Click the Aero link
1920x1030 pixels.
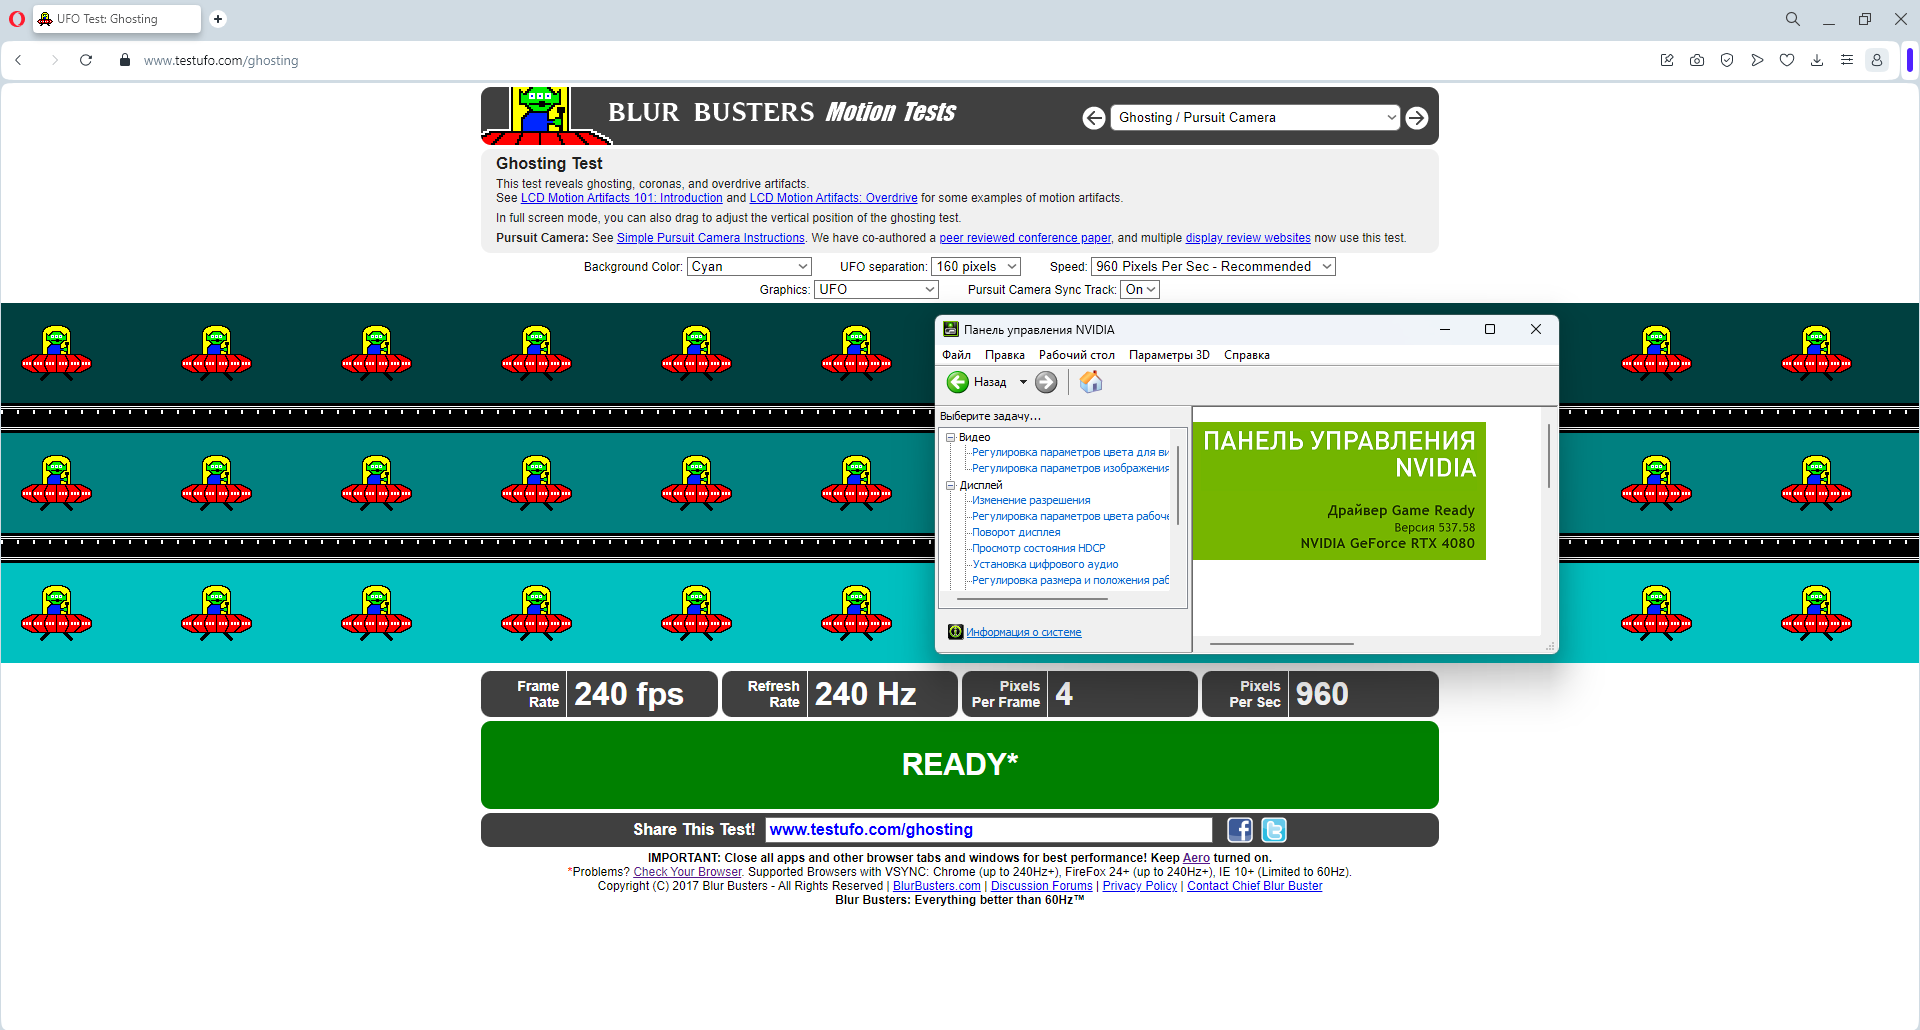point(1196,858)
